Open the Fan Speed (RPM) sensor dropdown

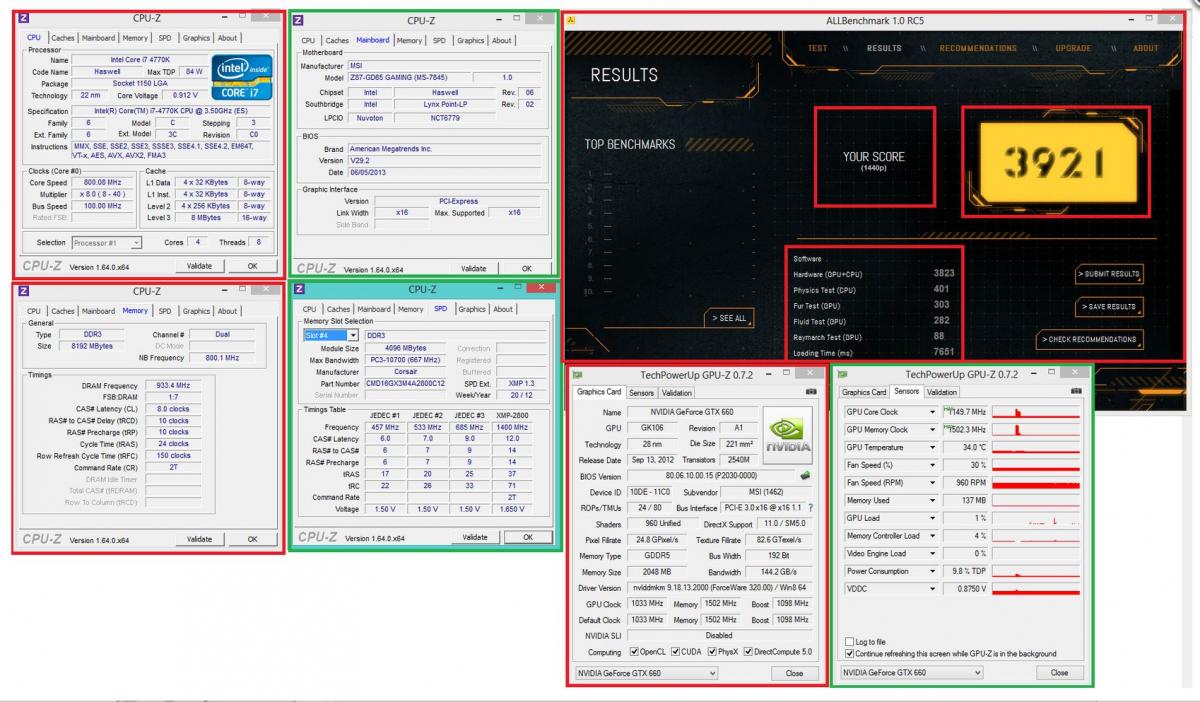[932, 483]
